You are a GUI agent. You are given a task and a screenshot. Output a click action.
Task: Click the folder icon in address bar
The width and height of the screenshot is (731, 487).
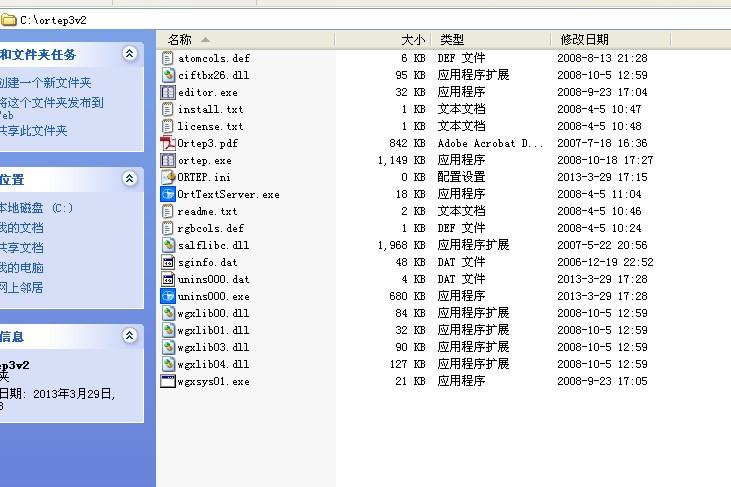[x=8, y=20]
